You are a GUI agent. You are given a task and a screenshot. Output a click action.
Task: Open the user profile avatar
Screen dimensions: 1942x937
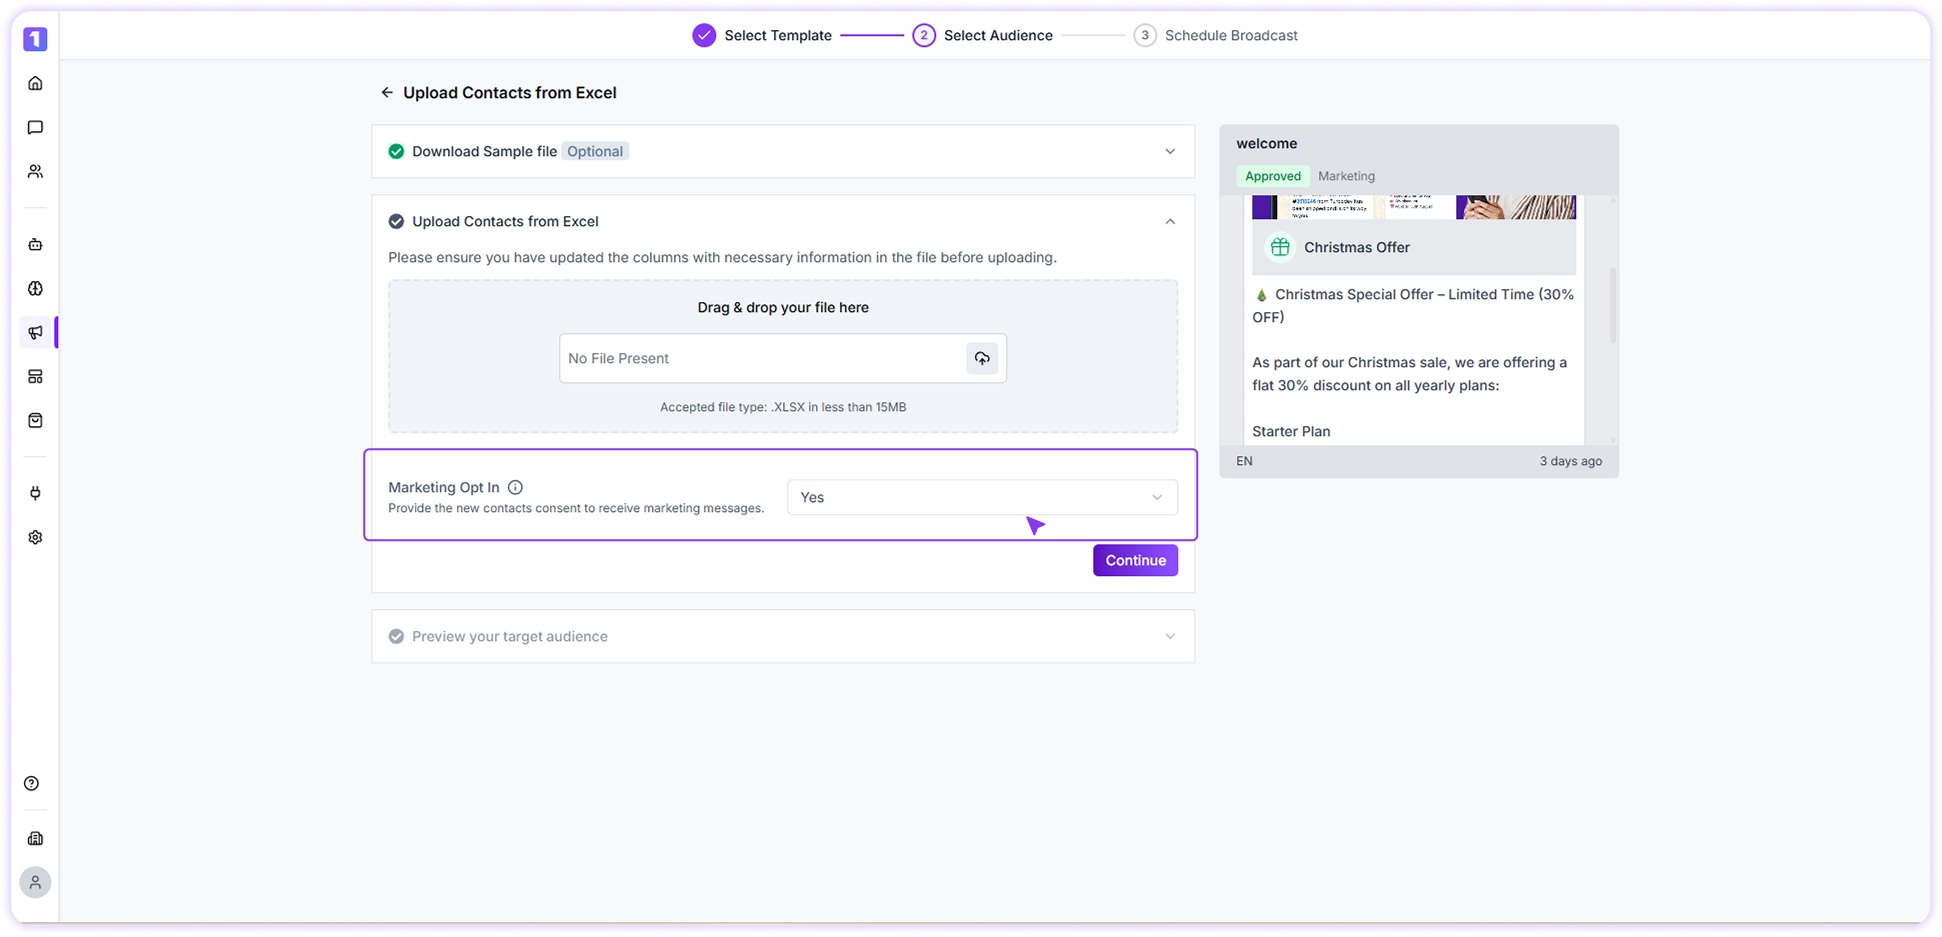point(35,882)
